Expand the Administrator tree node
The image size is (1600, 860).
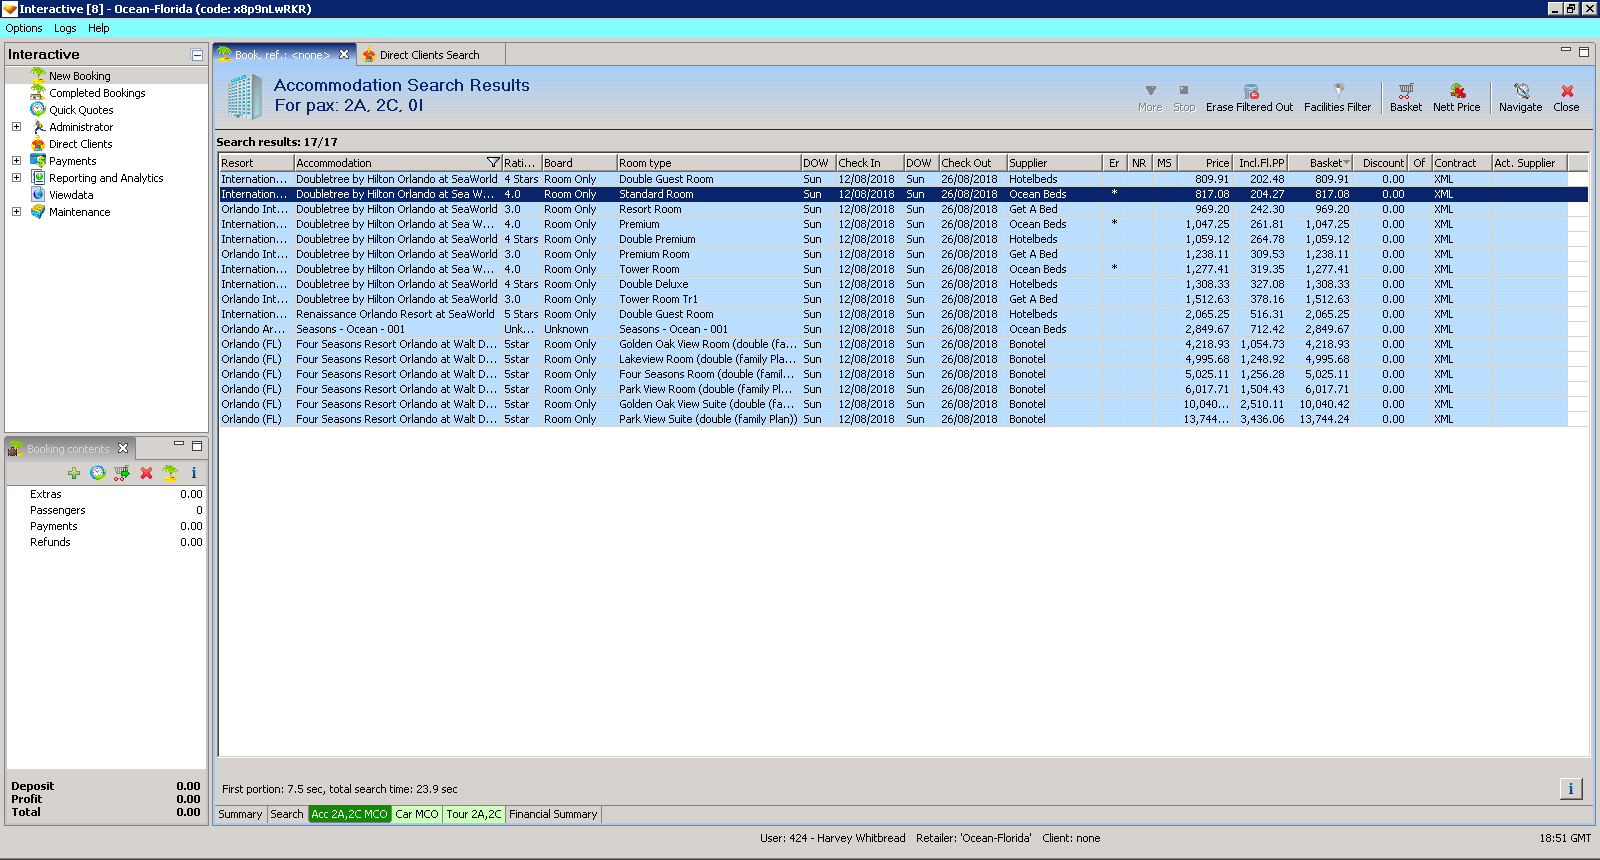[16, 127]
